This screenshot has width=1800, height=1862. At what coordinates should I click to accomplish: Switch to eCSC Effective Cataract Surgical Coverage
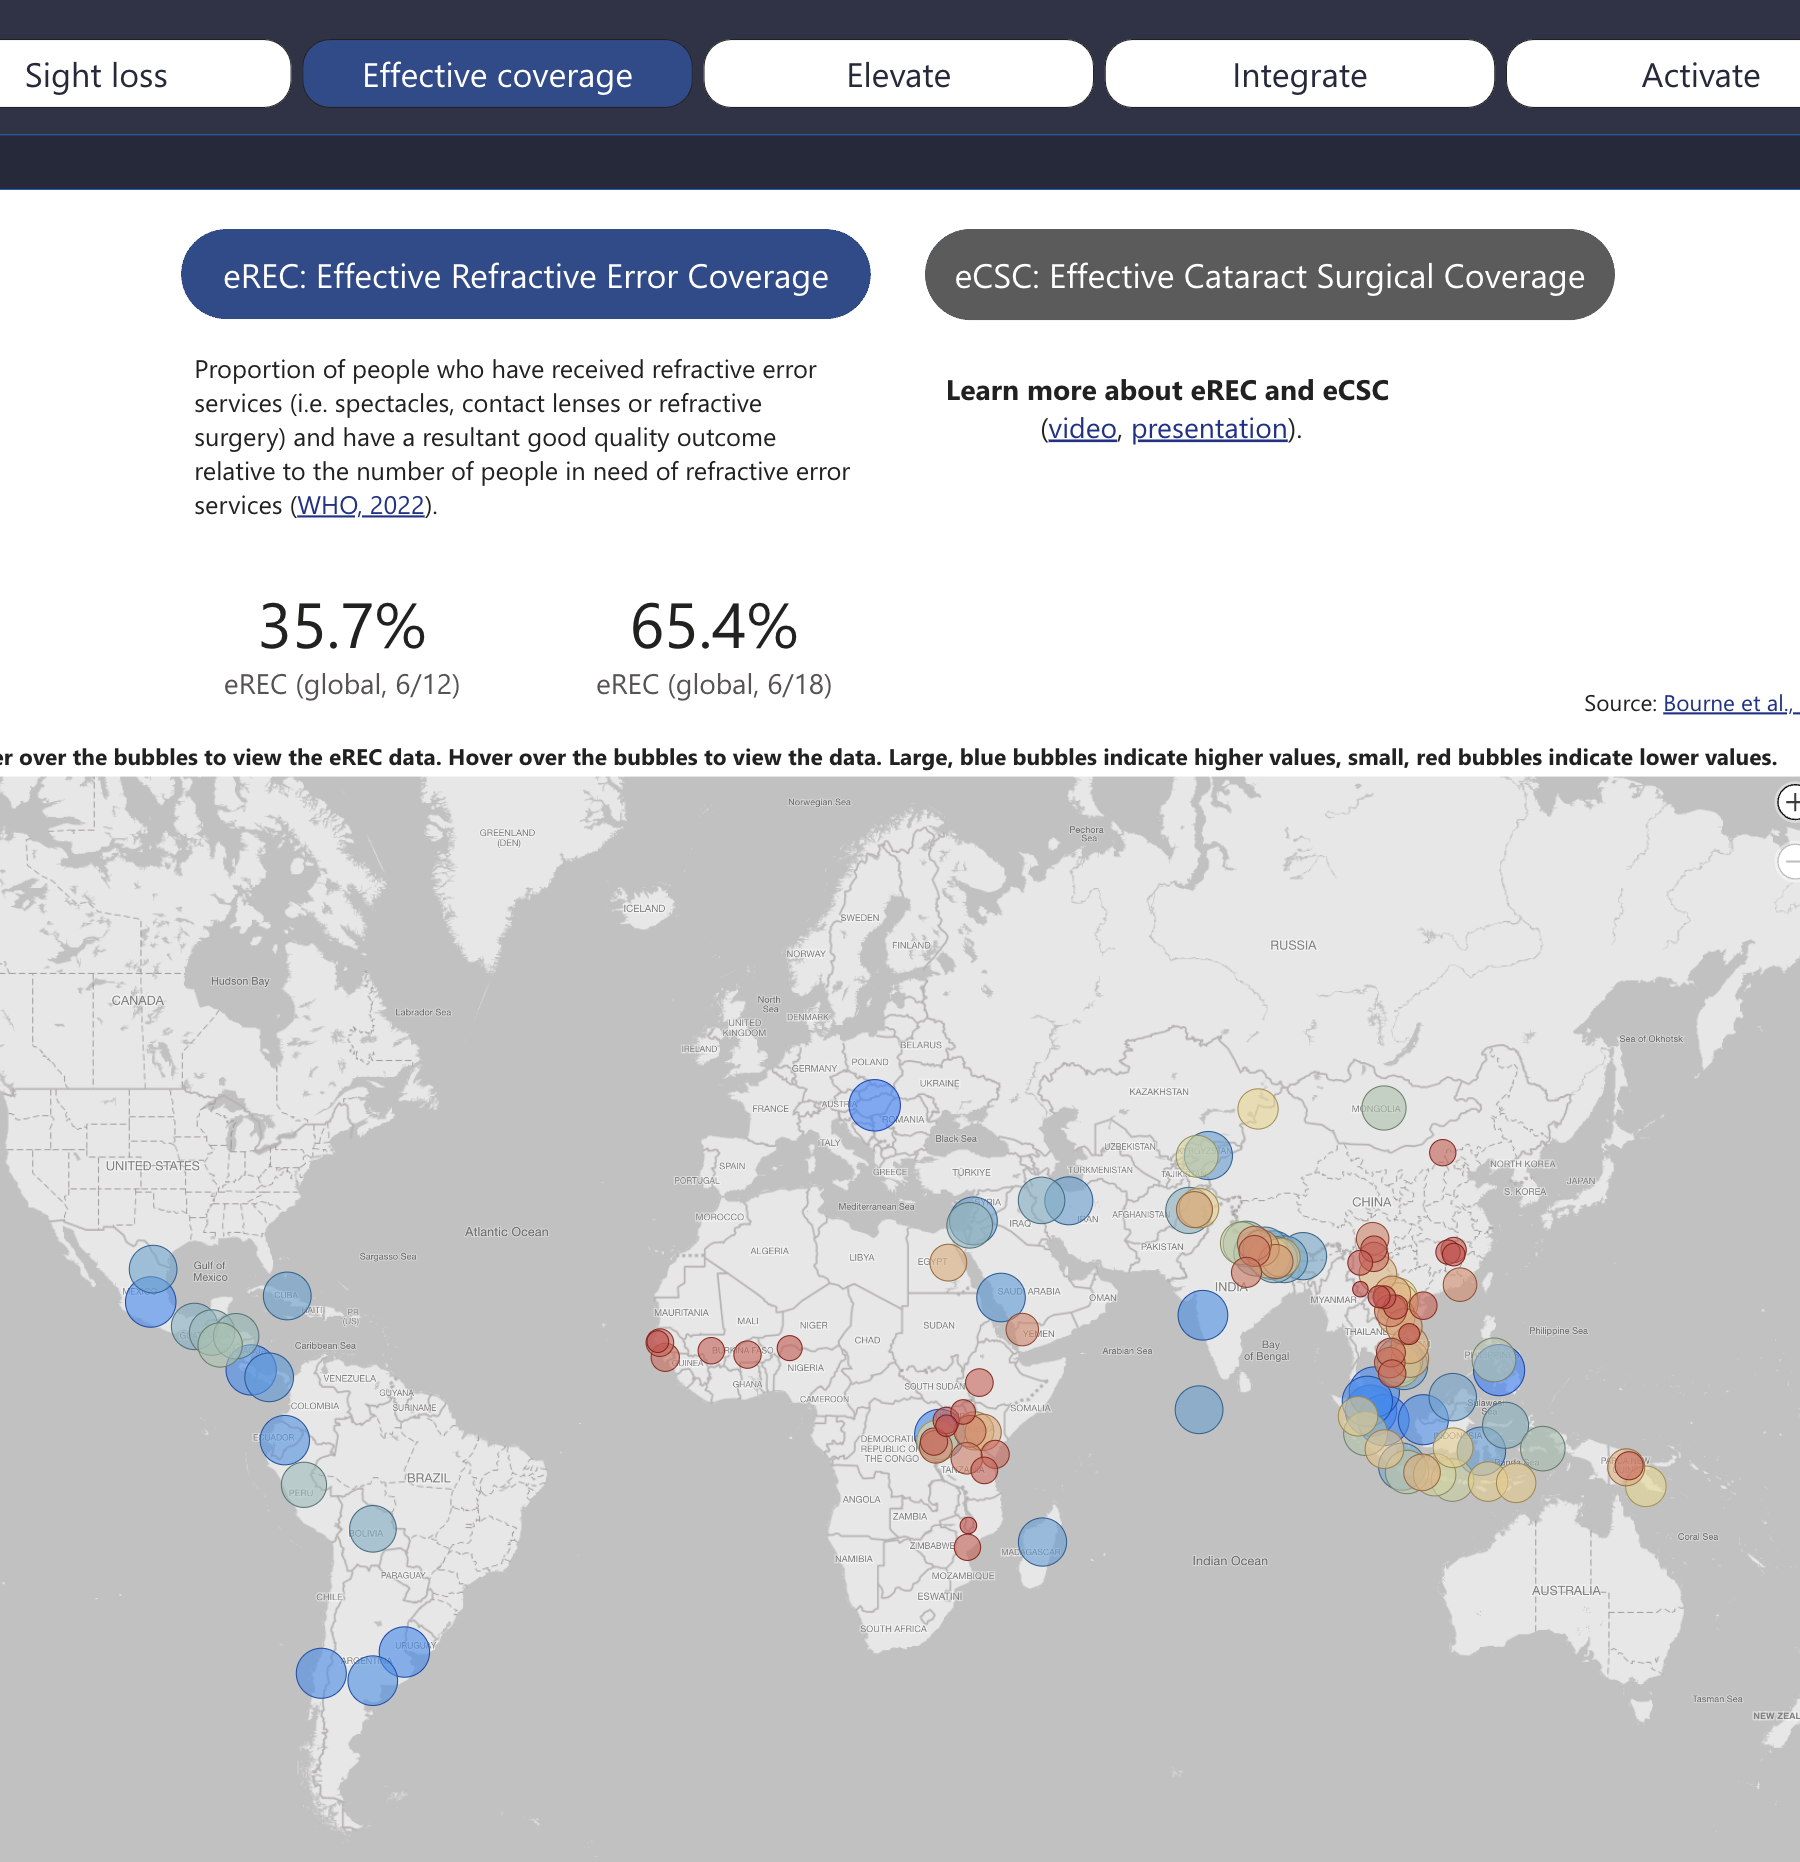[x=1269, y=276]
